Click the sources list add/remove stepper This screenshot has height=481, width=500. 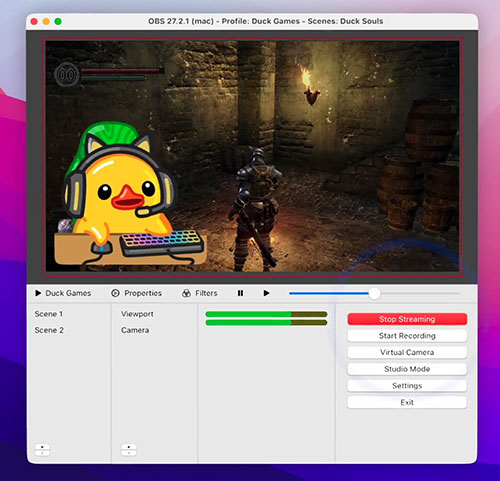pyautogui.click(x=129, y=450)
